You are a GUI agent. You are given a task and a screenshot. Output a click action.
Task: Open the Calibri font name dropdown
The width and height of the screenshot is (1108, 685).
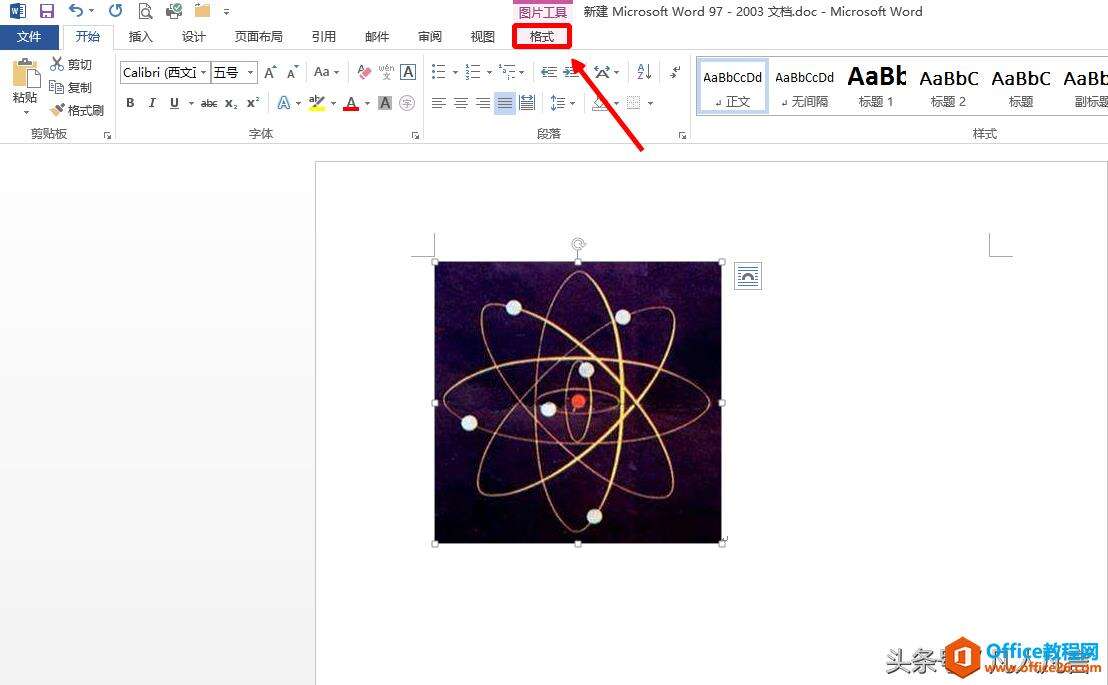[204, 72]
